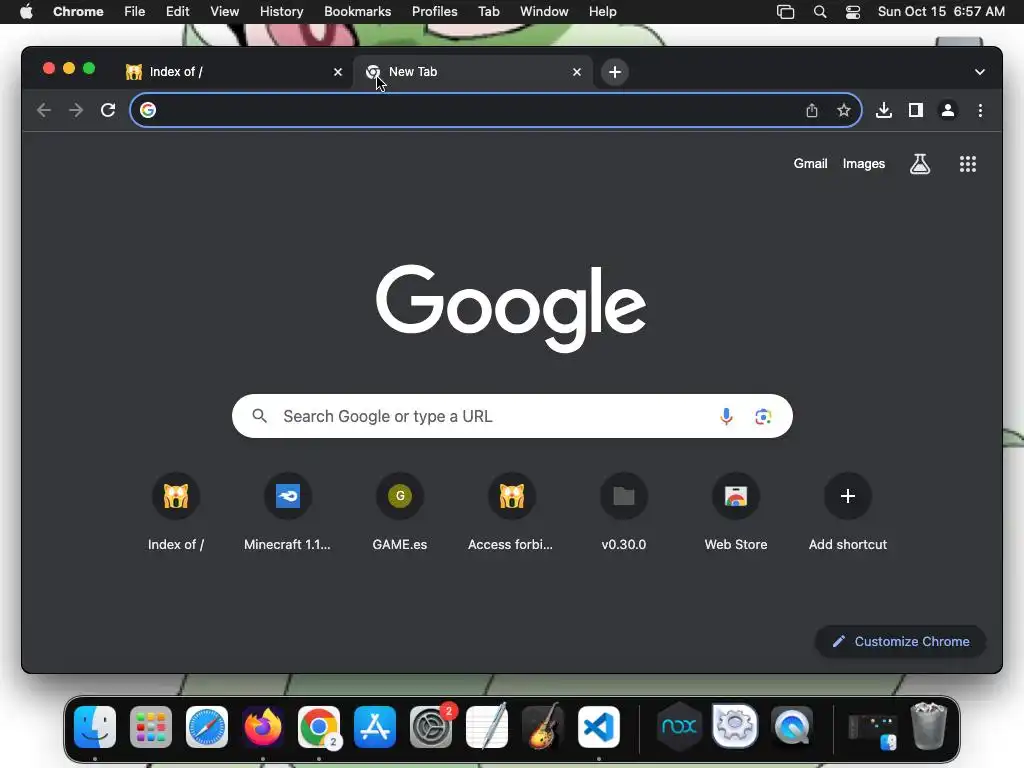Open the Minecraft 1.1... shortcut
Viewport: 1024px width, 768px height.
point(287,513)
